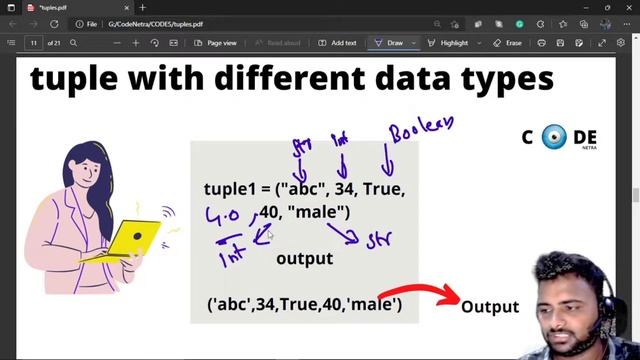Click the 'of 21' page count text
The width and height of the screenshot is (640, 360).
[54, 43]
